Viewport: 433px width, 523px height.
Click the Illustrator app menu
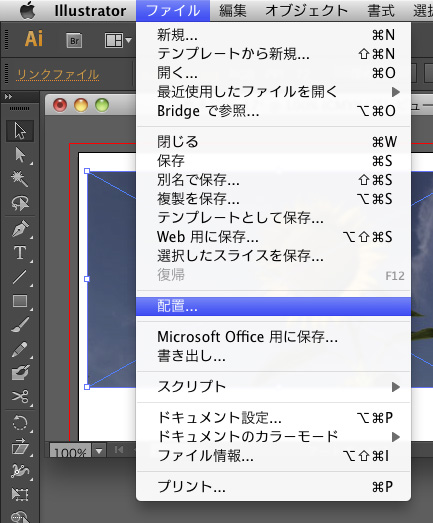[90, 11]
